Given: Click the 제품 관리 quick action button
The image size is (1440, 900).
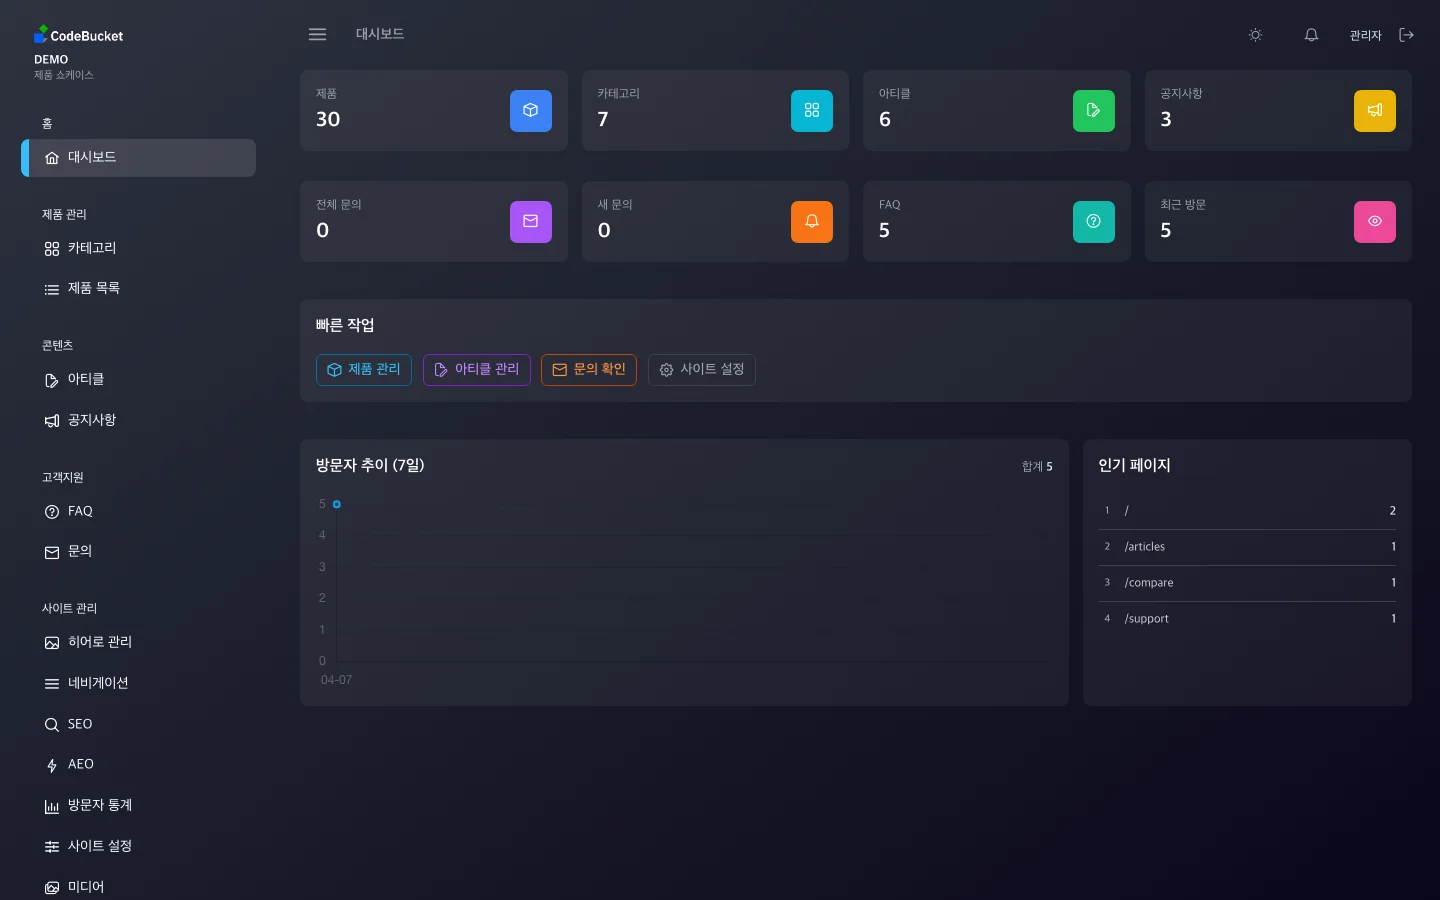Looking at the screenshot, I should [364, 370].
